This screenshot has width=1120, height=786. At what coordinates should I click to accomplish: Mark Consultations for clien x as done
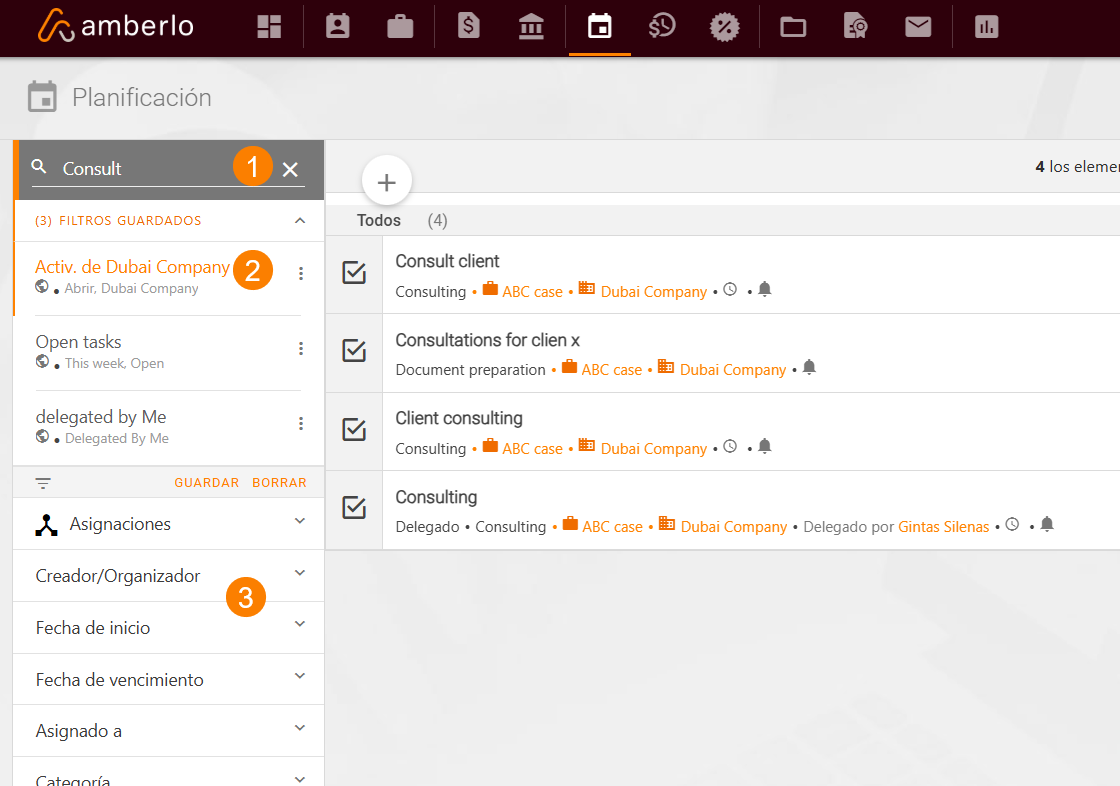pyautogui.click(x=354, y=351)
